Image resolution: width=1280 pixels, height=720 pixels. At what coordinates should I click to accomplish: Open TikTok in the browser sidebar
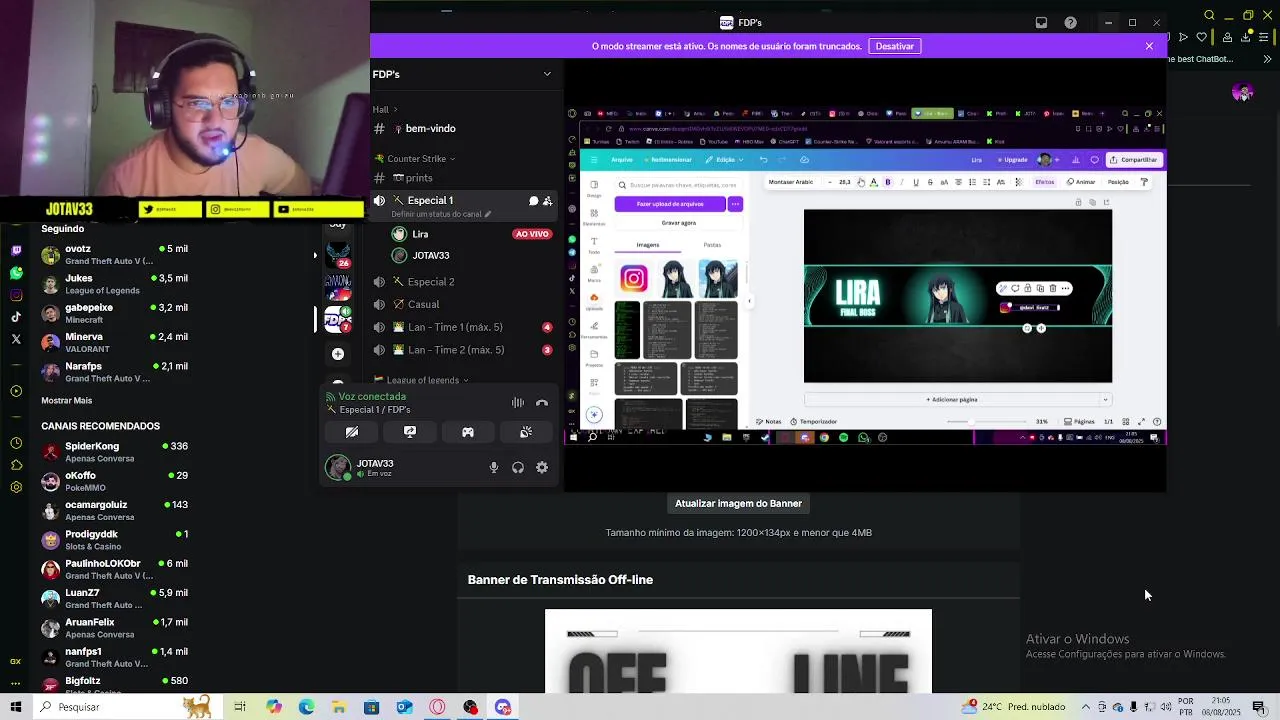16,317
